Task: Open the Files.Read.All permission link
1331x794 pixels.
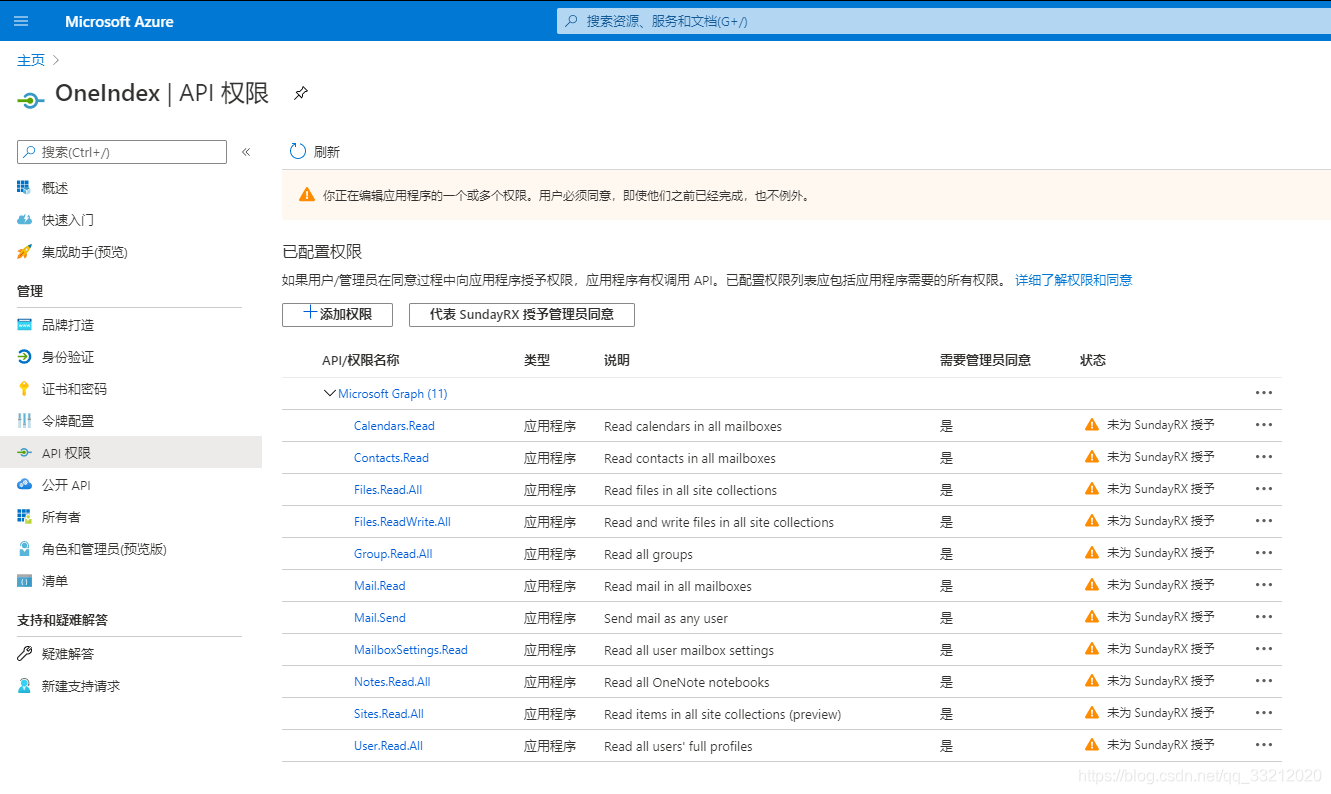Action: pos(388,490)
